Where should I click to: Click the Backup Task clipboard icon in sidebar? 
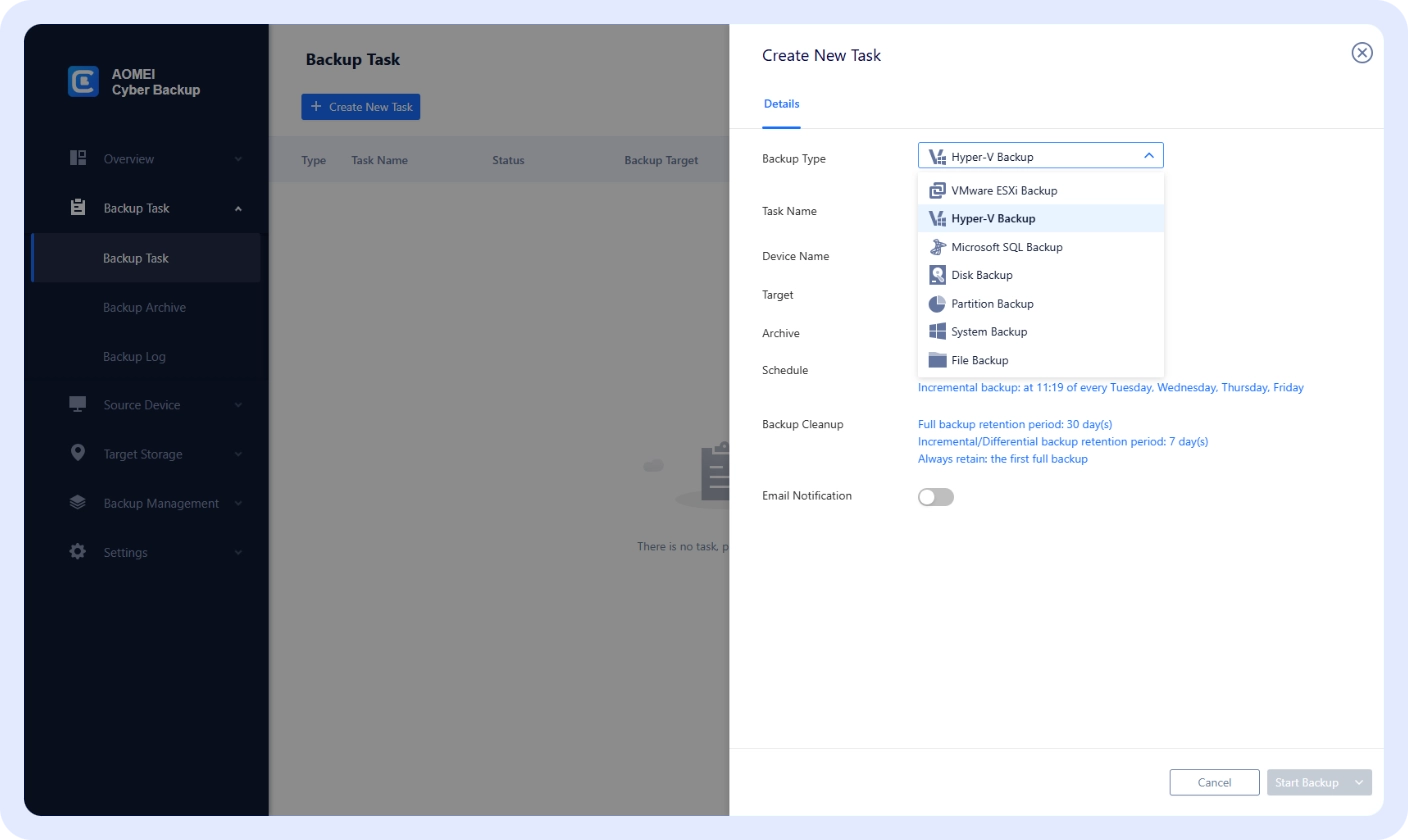pos(78,208)
